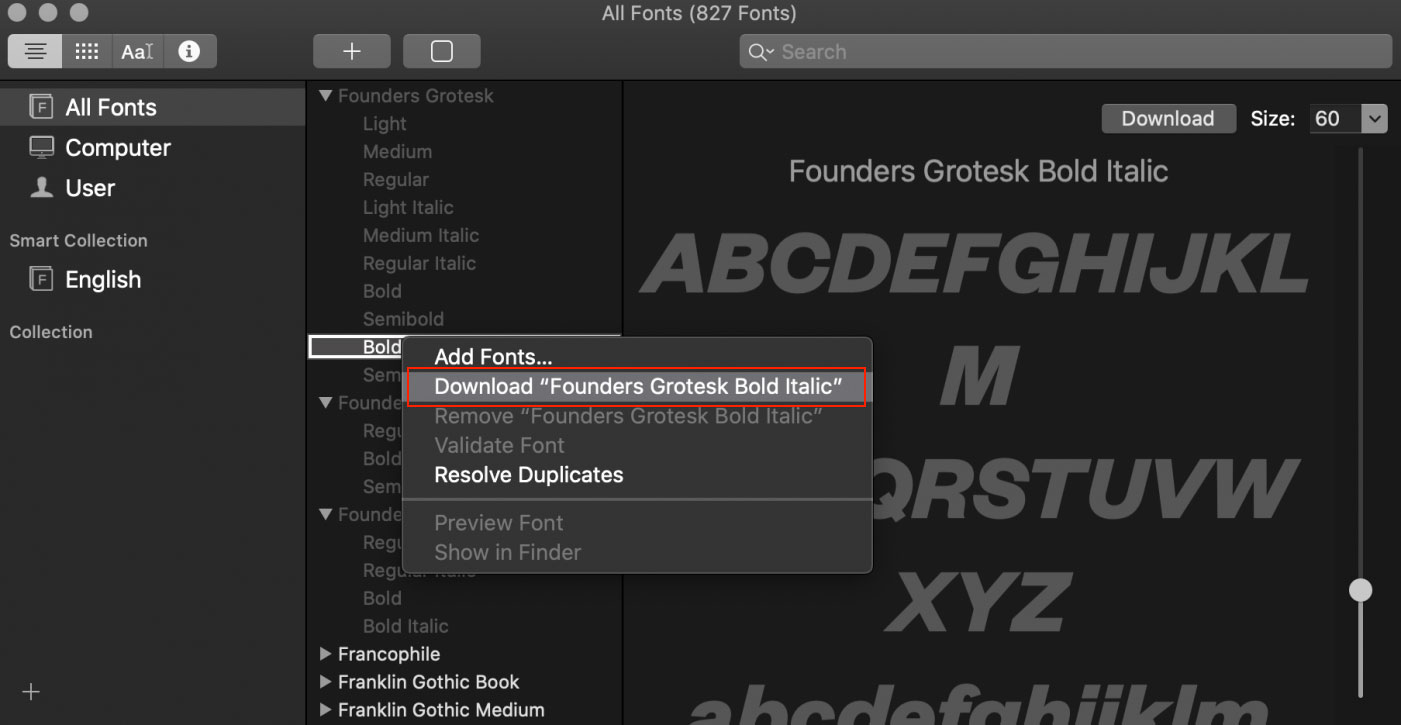
Task: Switch to the grid repertoire view icon
Action: pyautogui.click(x=87, y=51)
